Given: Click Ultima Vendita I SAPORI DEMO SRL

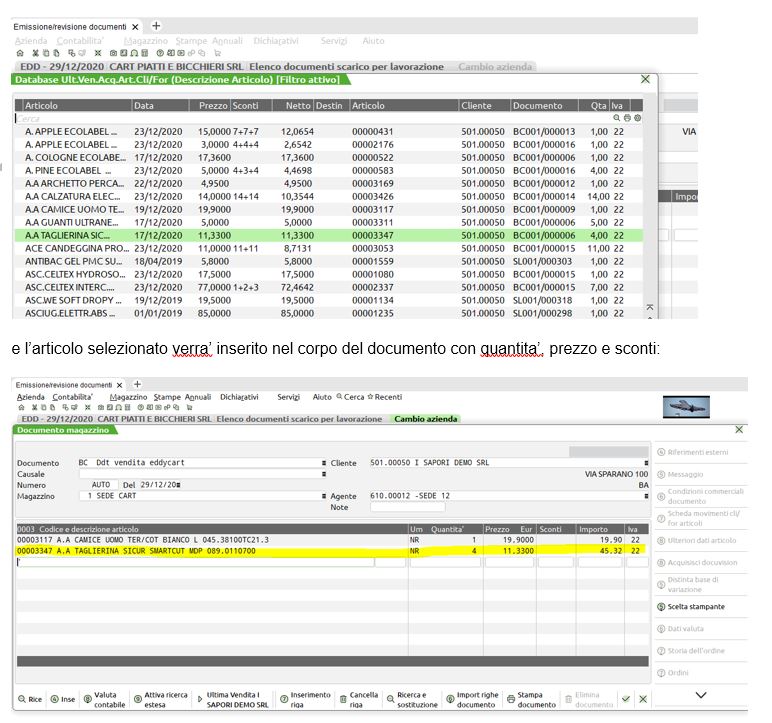Looking at the screenshot, I should [x=236, y=700].
